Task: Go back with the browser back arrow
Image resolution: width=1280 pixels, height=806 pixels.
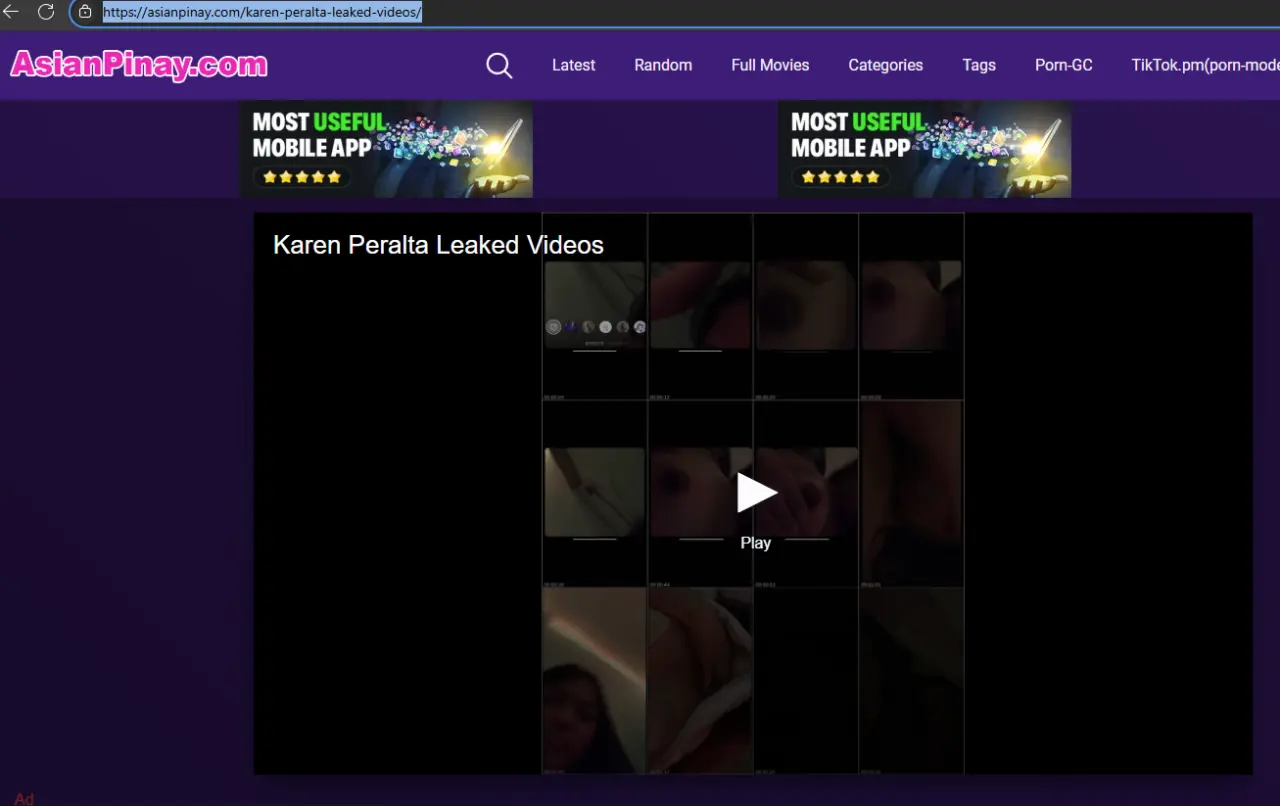Action: 11,12
